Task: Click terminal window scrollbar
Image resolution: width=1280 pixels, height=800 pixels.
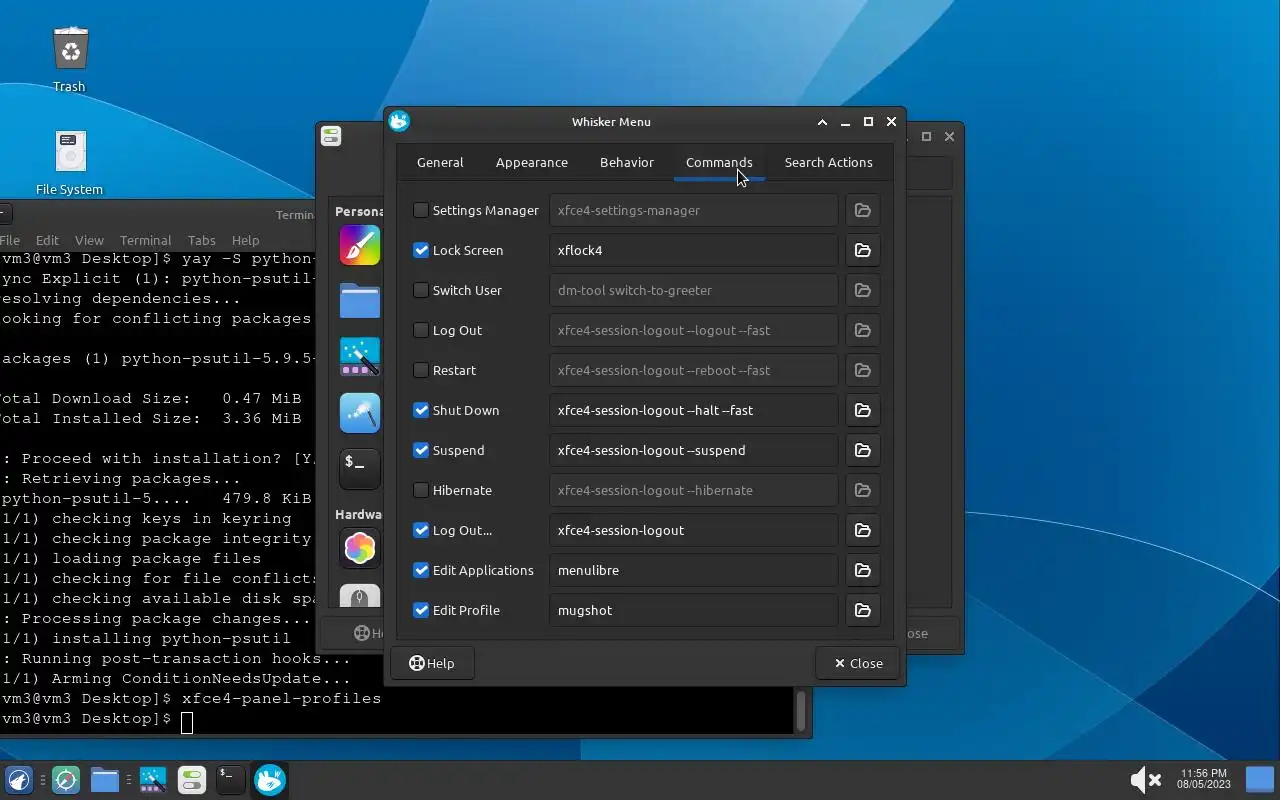Action: [x=800, y=710]
